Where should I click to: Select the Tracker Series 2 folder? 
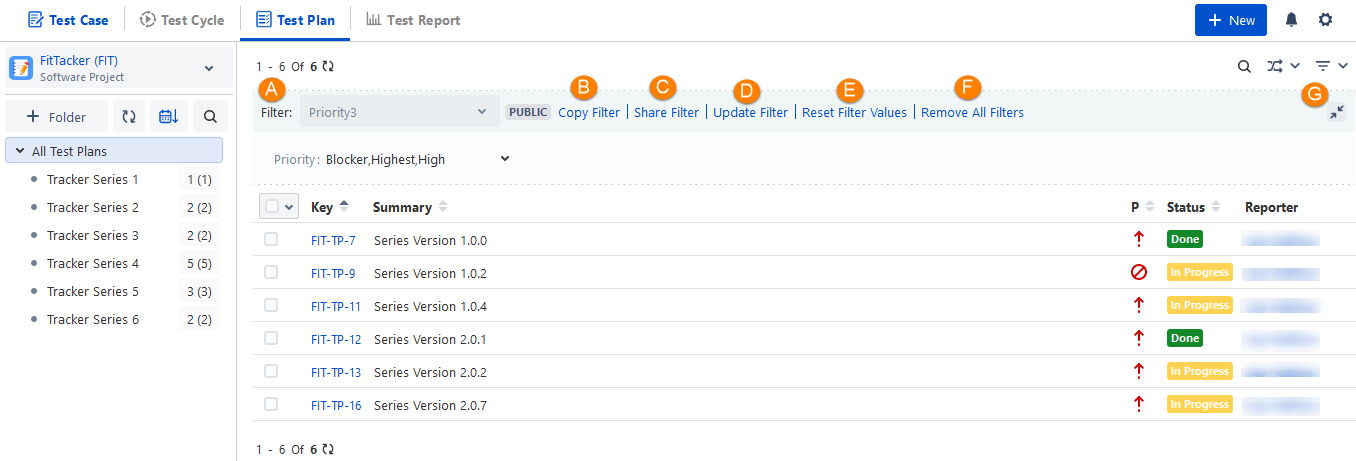pyautogui.click(x=93, y=208)
